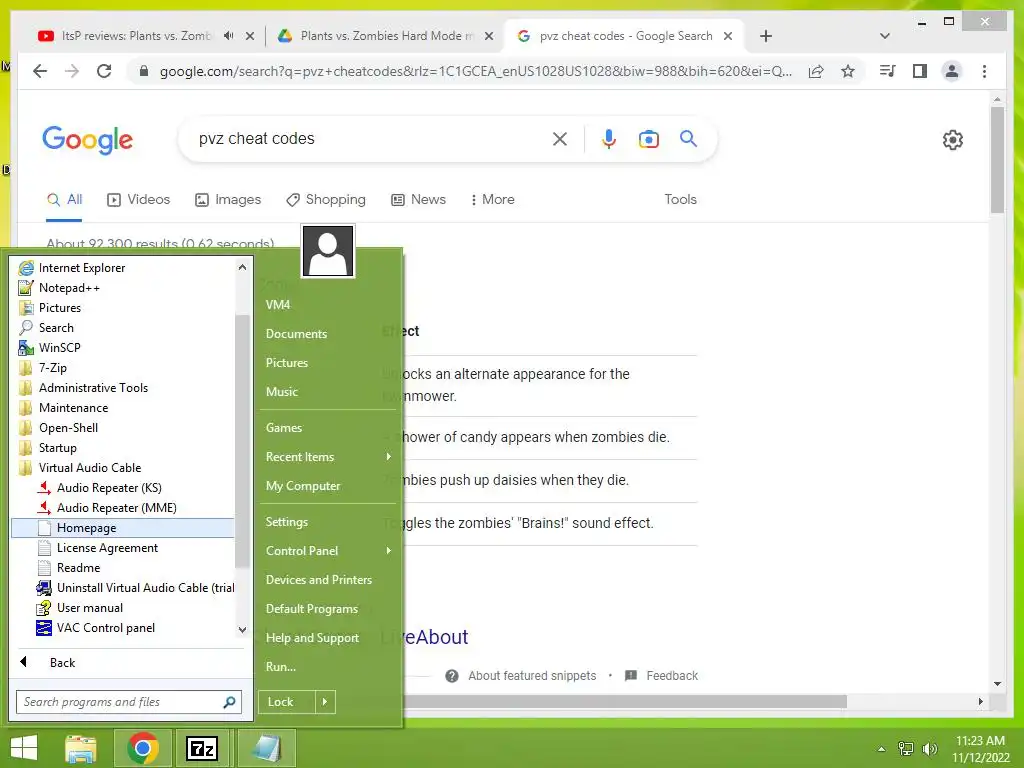1024x768 pixels.
Task: Switch to News results tab
Action: pyautogui.click(x=419, y=199)
